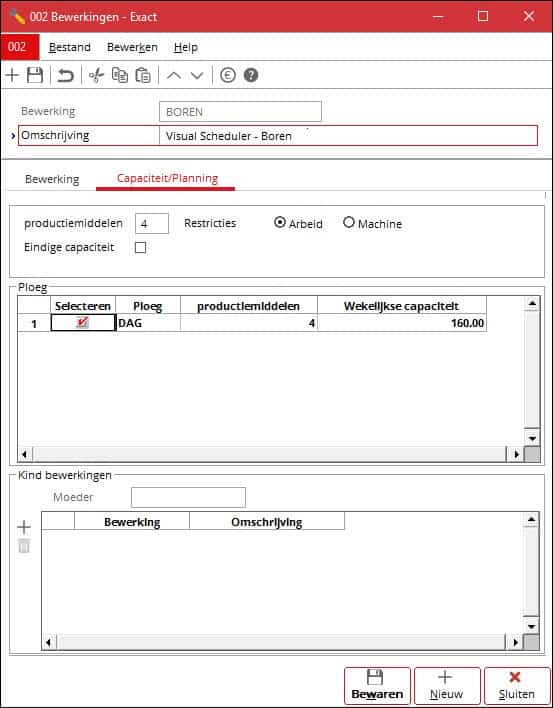Select the Machine radio button

349,223
